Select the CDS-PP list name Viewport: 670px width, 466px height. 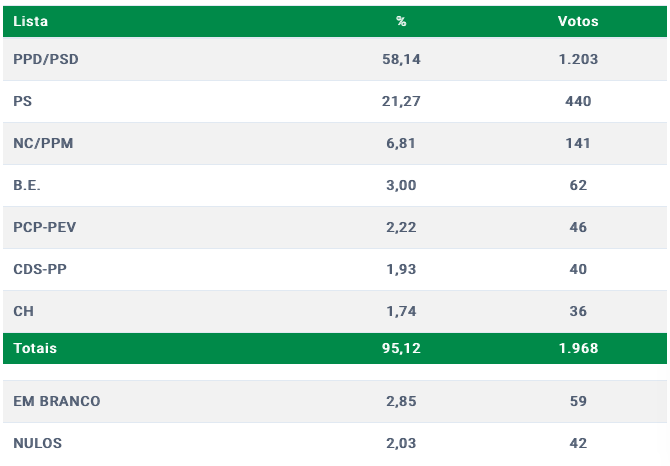click(40, 269)
